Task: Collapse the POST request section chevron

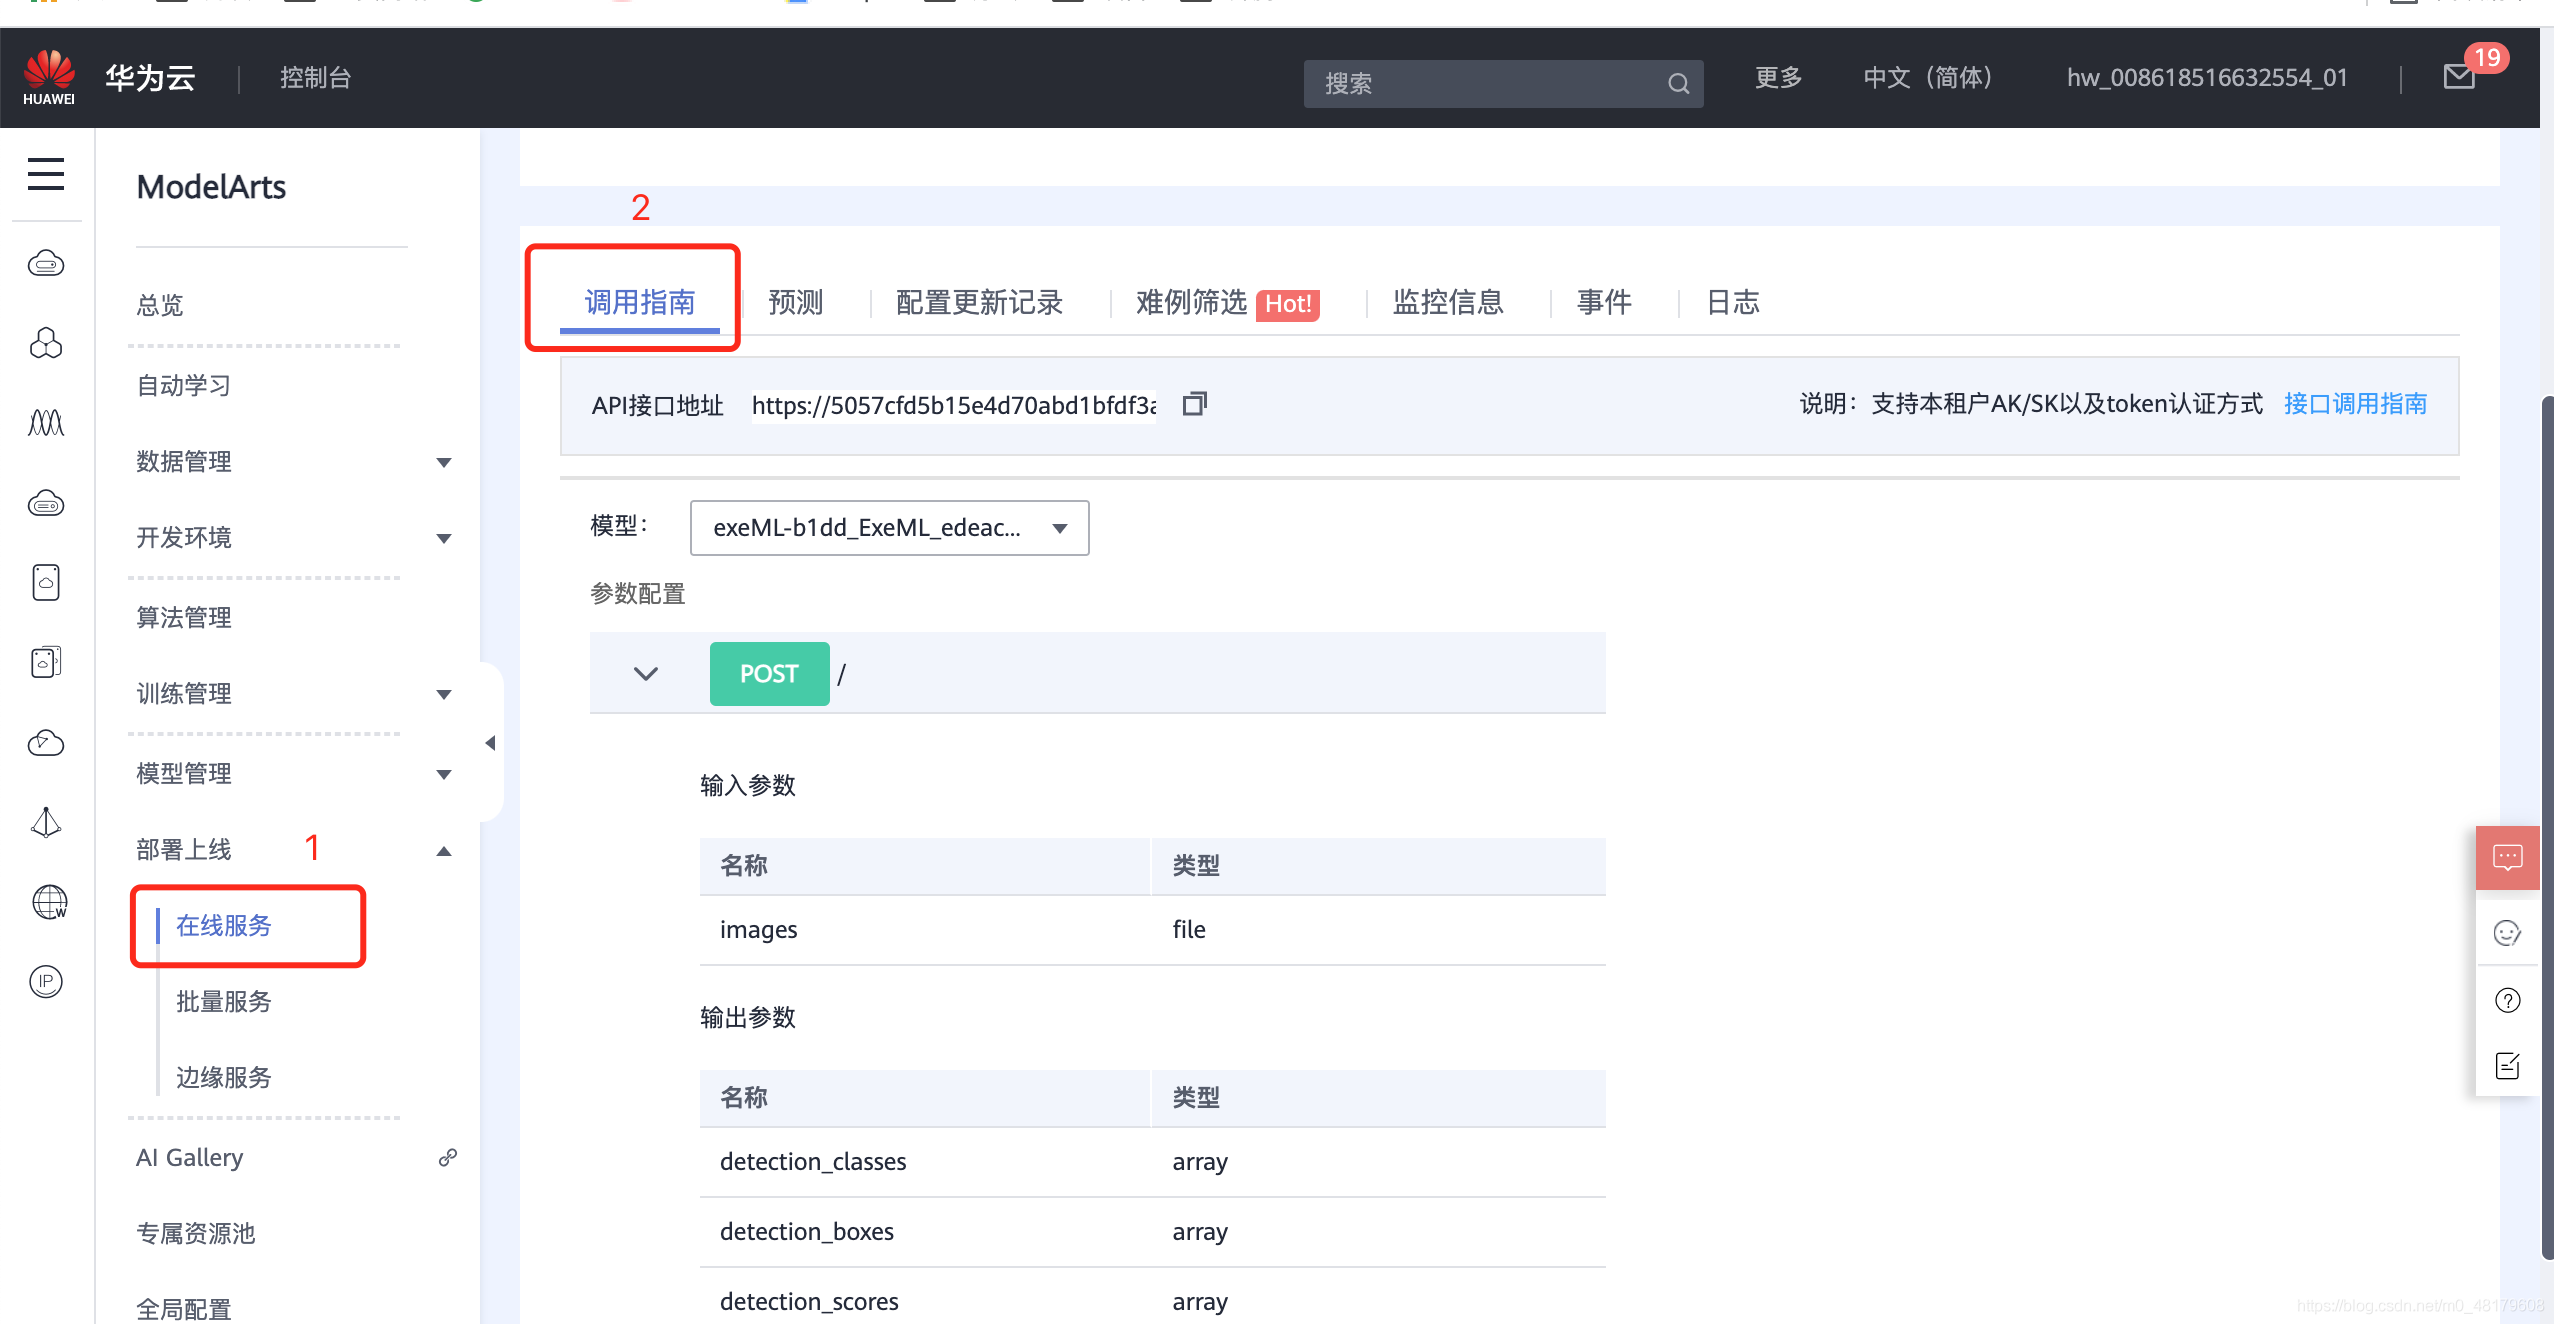Action: [646, 674]
